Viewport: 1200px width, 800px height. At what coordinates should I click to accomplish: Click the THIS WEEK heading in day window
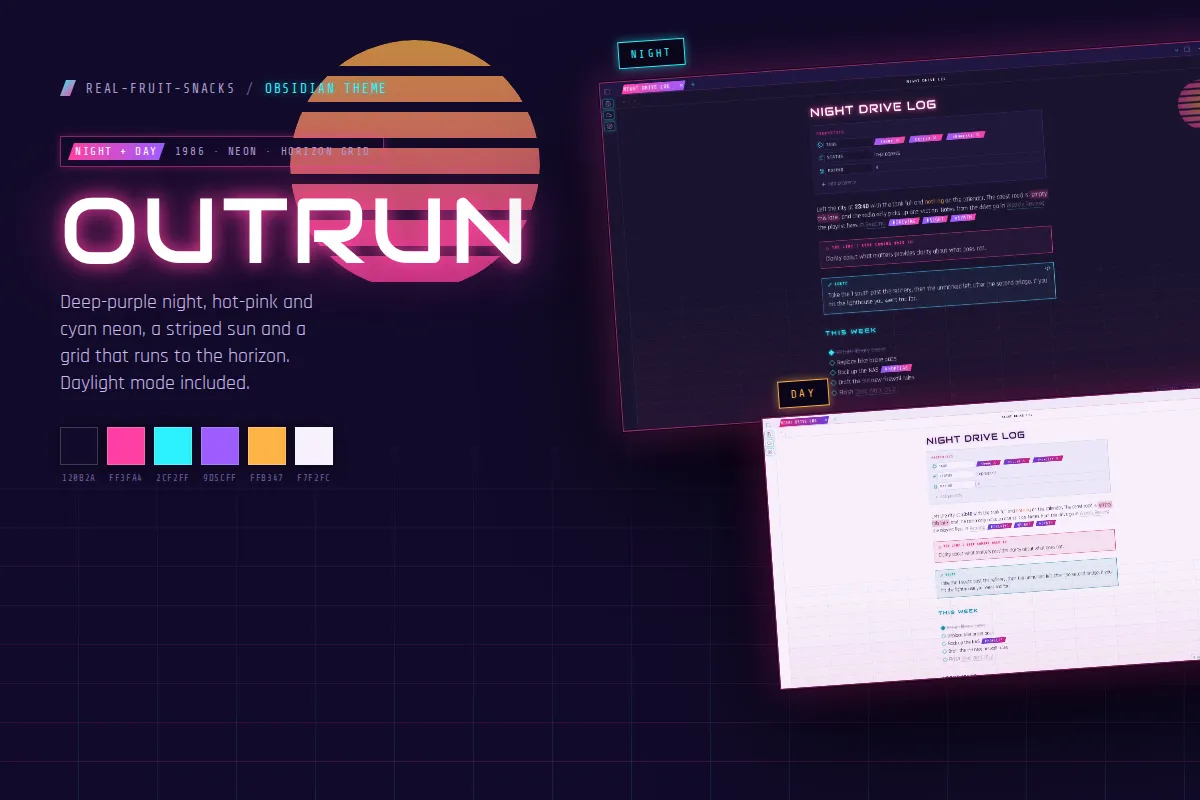(x=958, y=612)
